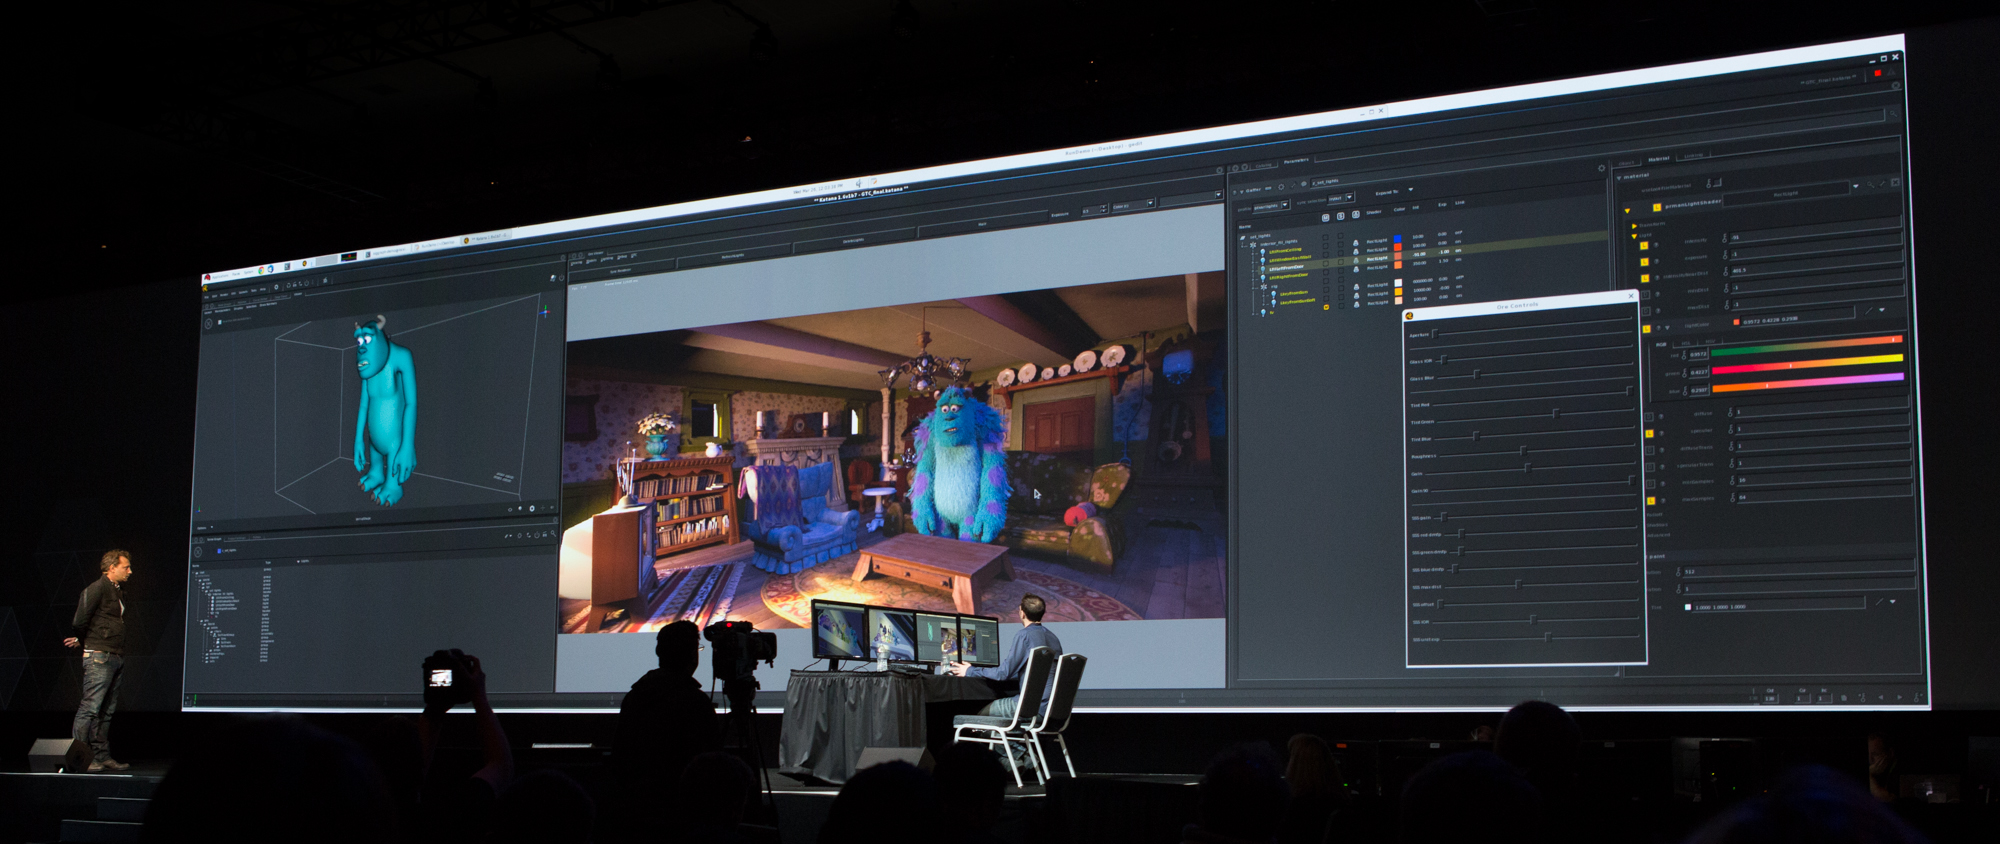Image resolution: width=2000 pixels, height=844 pixels.
Task: Click the red color gradient slider
Action: click(x=1806, y=346)
